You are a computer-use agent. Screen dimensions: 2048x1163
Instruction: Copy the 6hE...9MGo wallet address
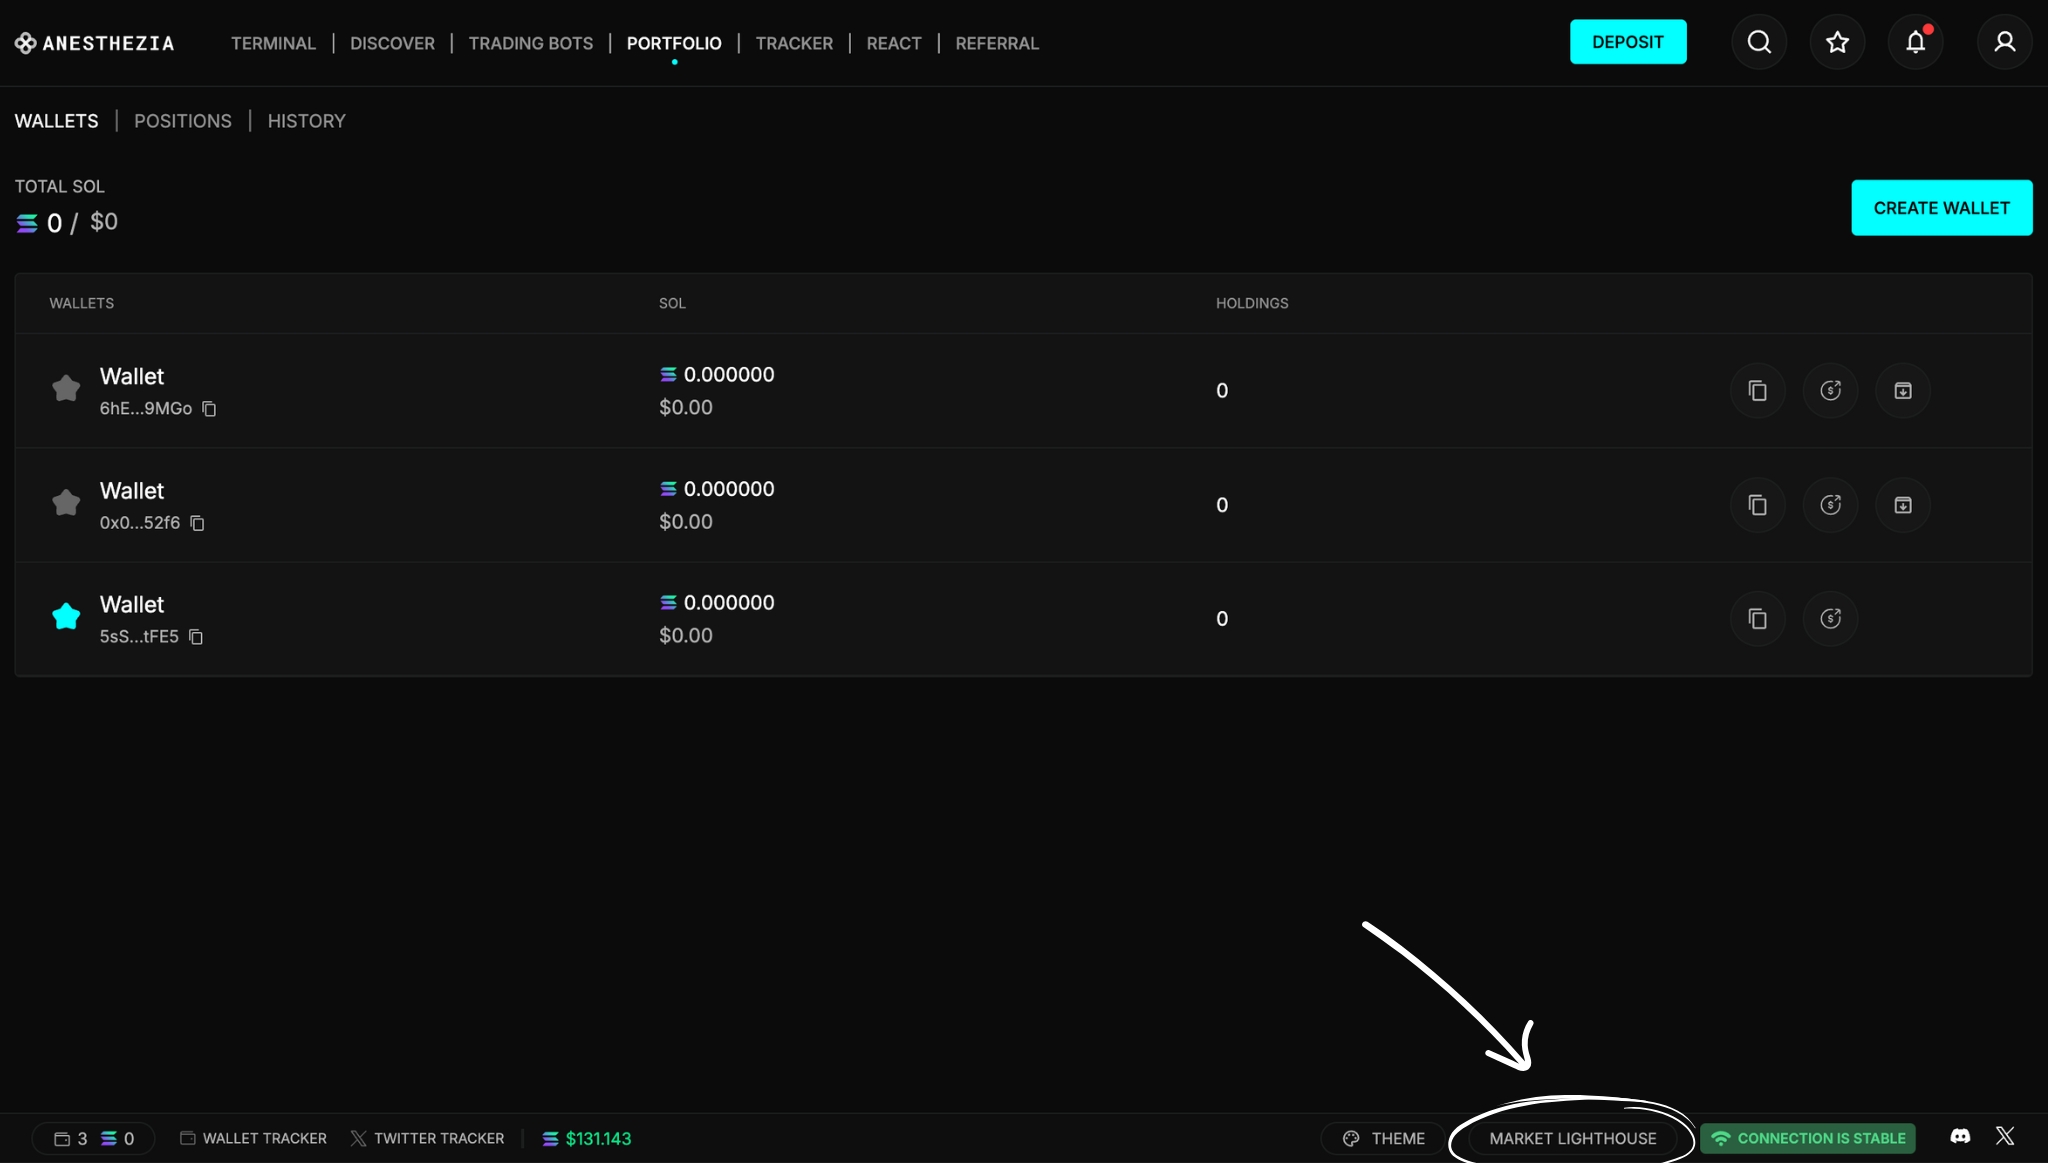coord(209,409)
